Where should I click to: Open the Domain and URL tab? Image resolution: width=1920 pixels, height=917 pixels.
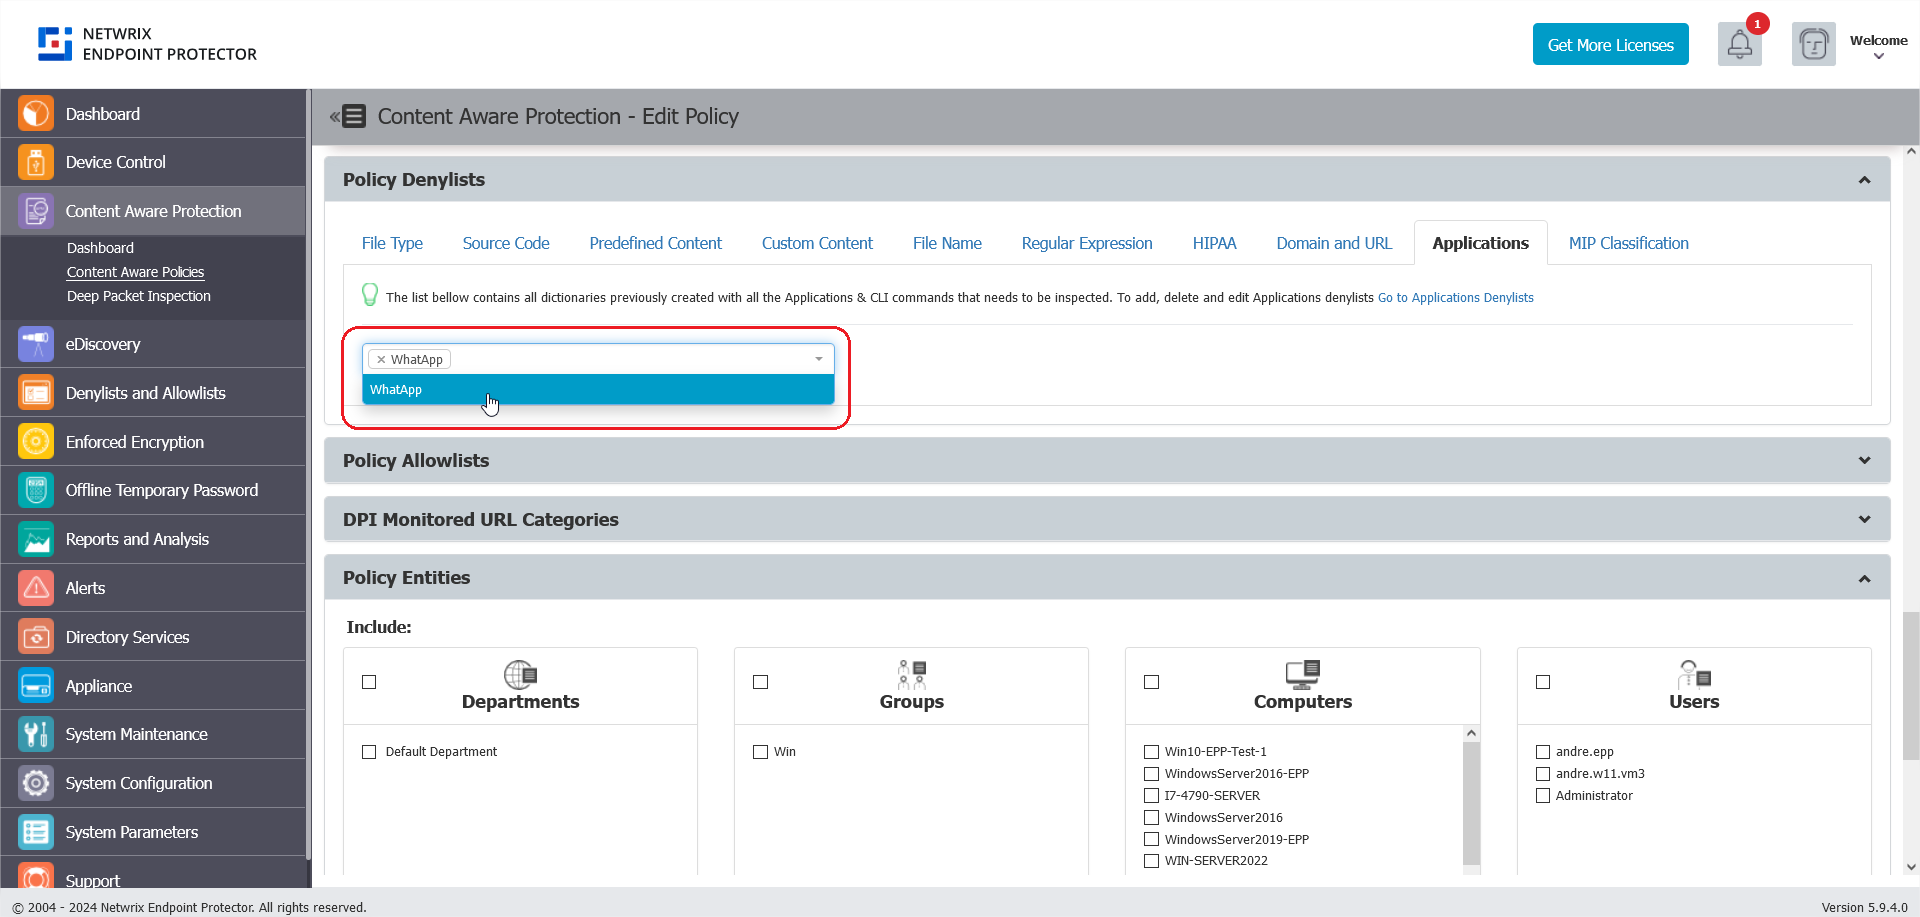(x=1334, y=243)
